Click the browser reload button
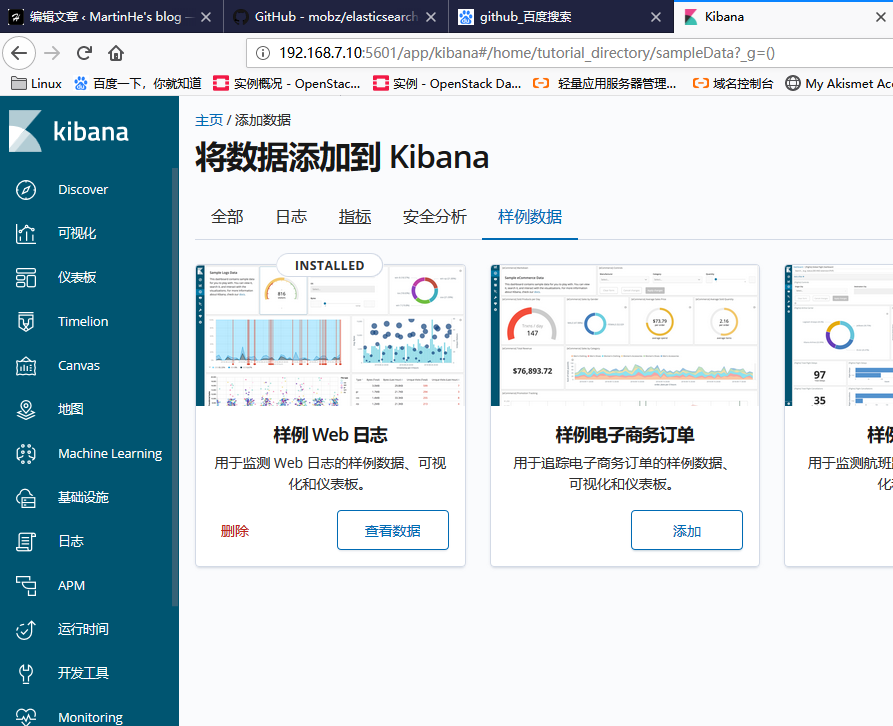 [84, 53]
